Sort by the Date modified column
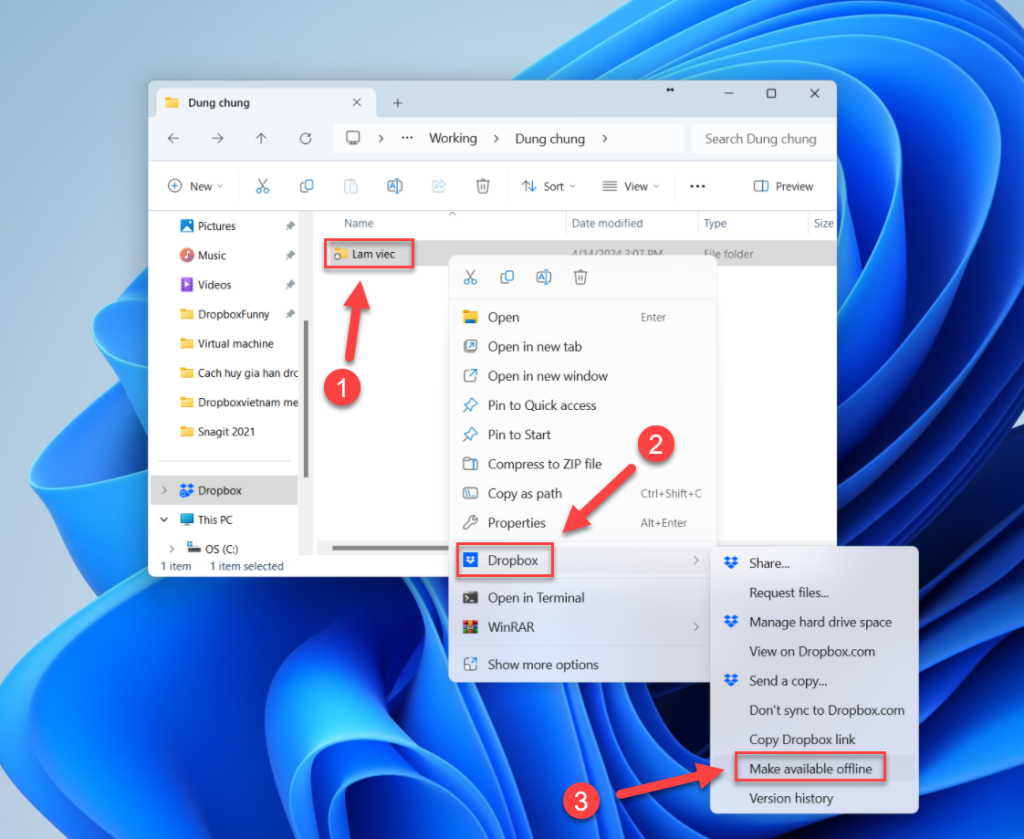This screenshot has width=1024, height=839. (607, 223)
